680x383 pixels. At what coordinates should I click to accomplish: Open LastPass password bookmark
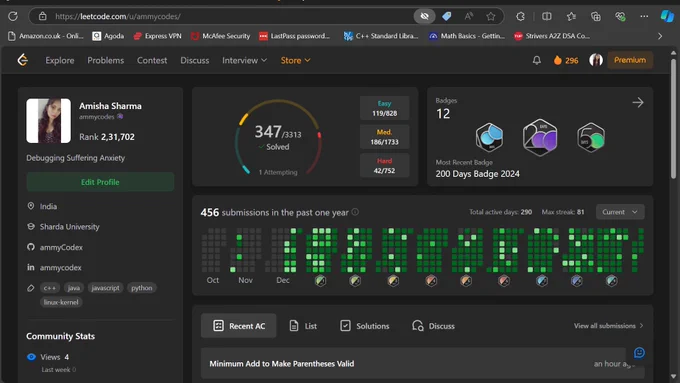294,36
